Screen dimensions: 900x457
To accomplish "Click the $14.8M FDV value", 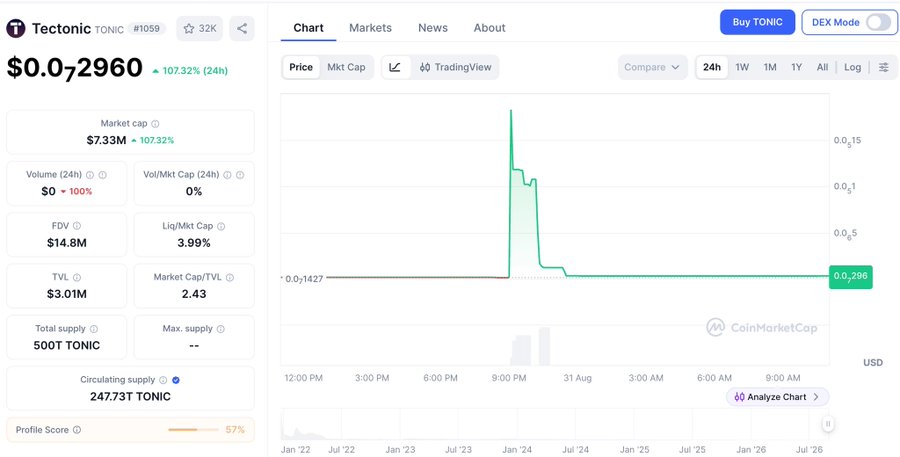I will [67, 243].
